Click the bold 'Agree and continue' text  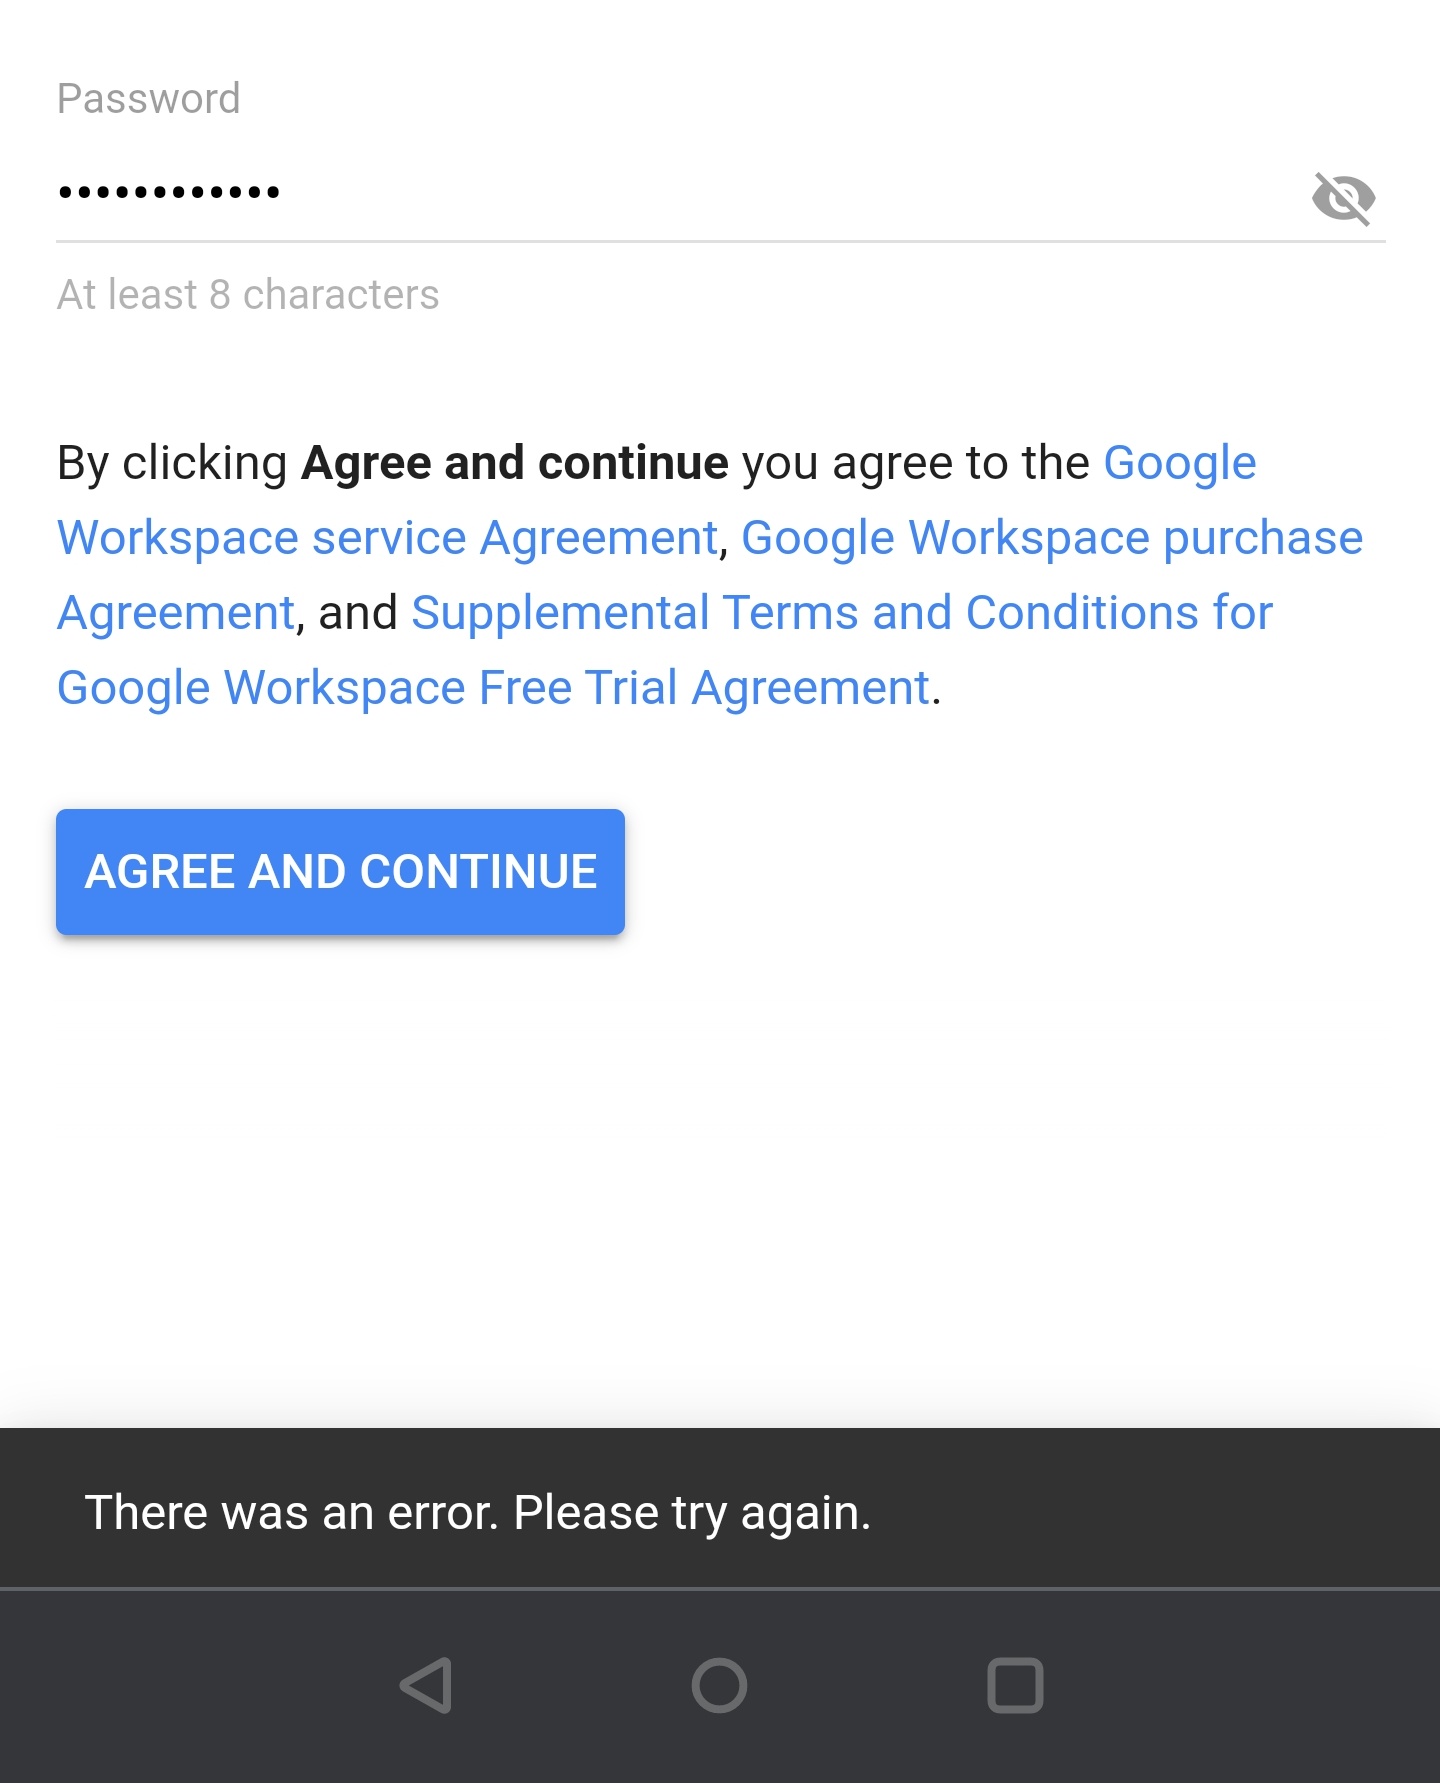[x=515, y=463]
